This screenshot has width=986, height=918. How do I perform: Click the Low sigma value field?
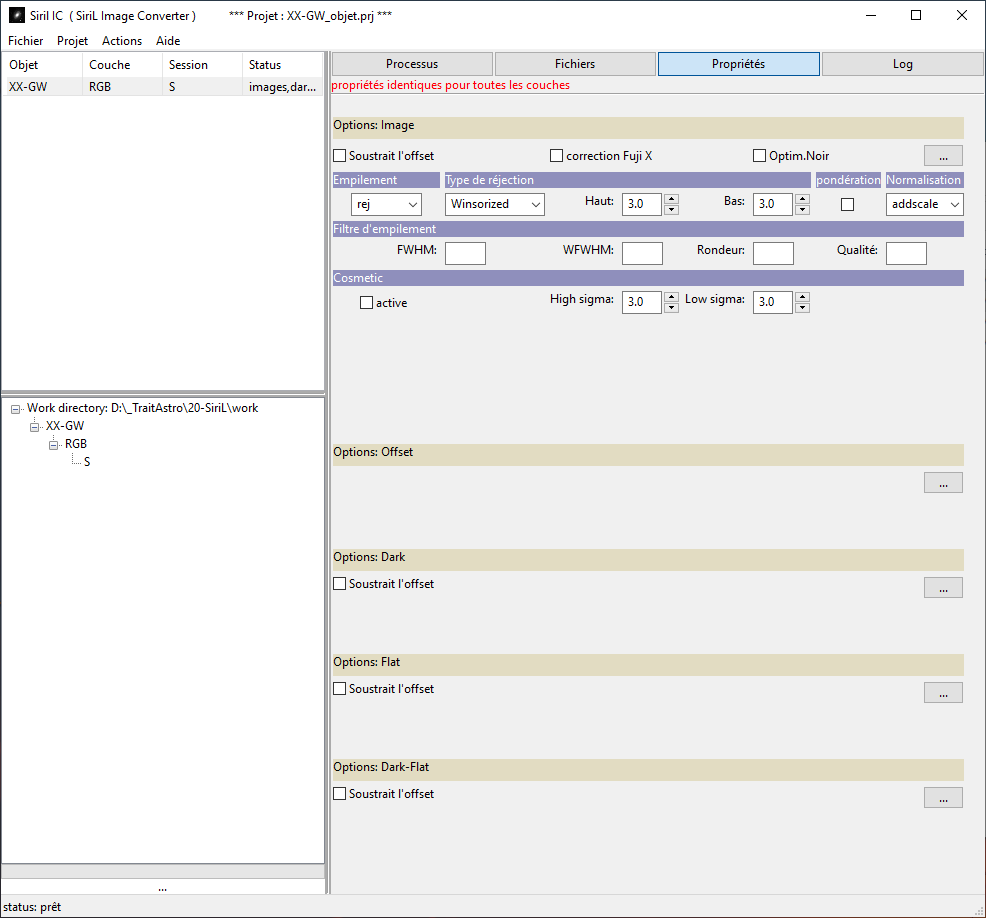click(773, 302)
